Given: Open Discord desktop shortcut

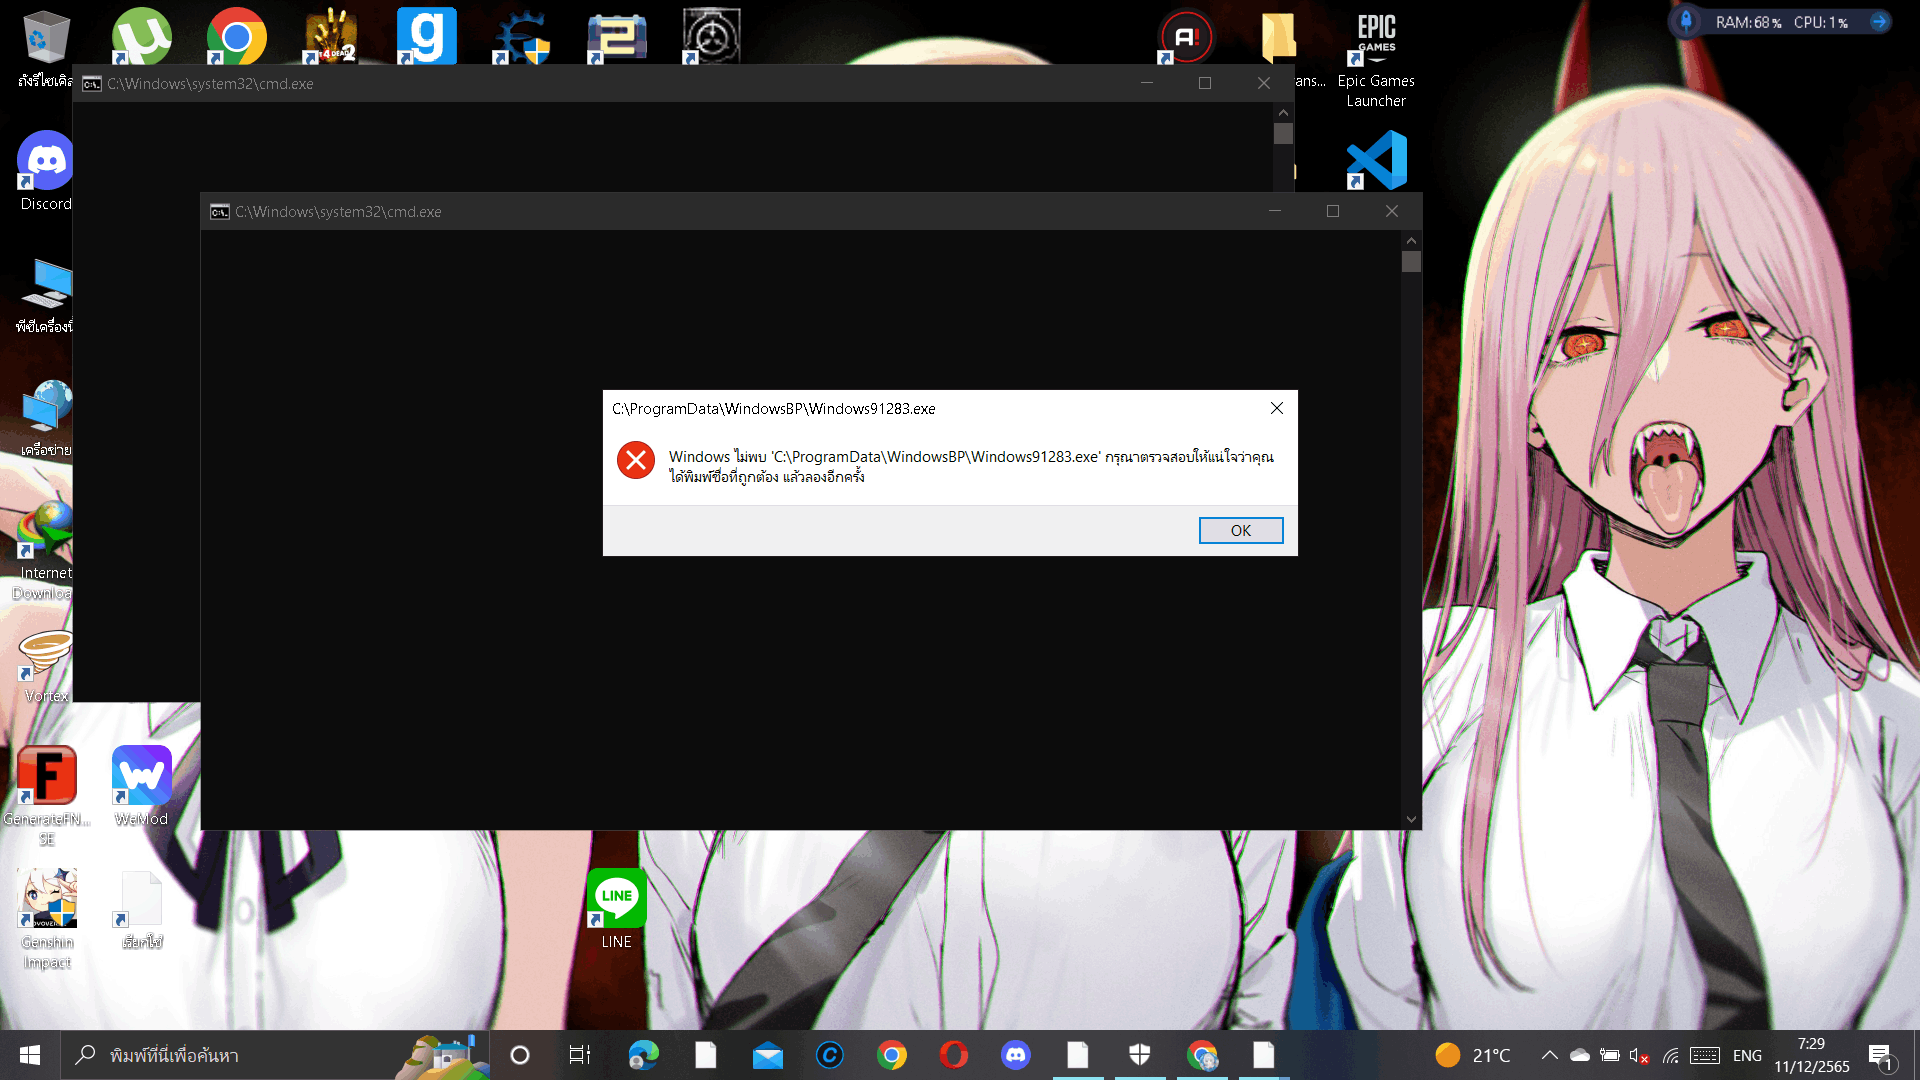Looking at the screenshot, I should click(46, 162).
